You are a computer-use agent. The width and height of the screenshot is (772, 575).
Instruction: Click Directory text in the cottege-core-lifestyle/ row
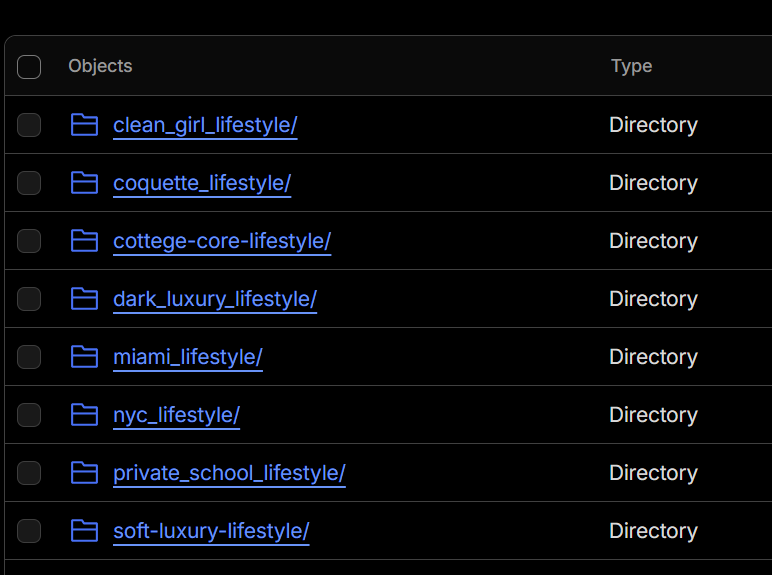[x=653, y=241]
